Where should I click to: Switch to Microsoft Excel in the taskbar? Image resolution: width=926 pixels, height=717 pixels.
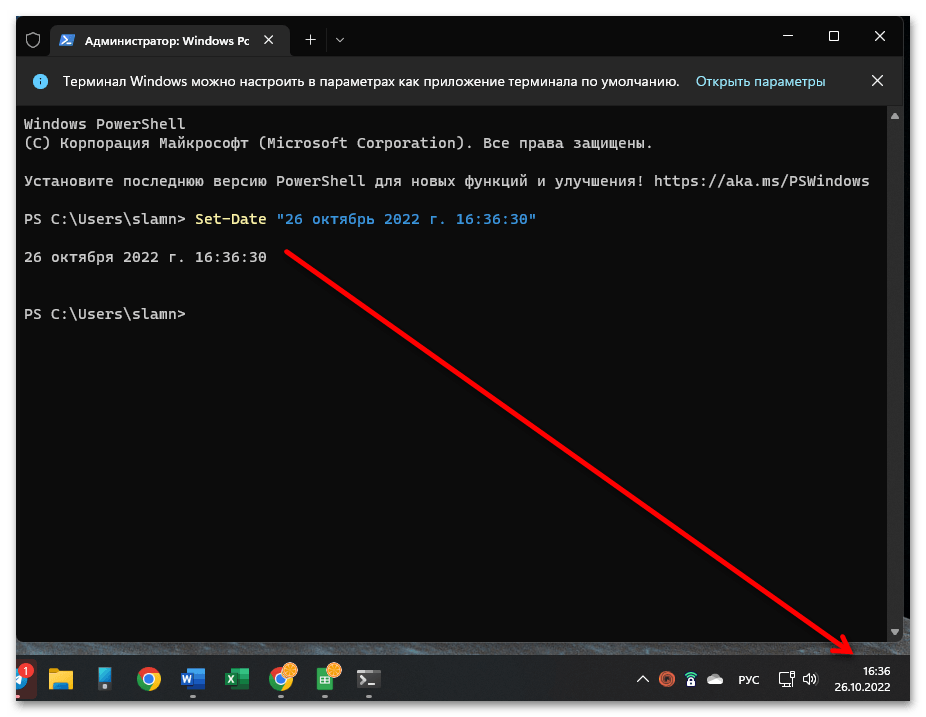point(237,679)
